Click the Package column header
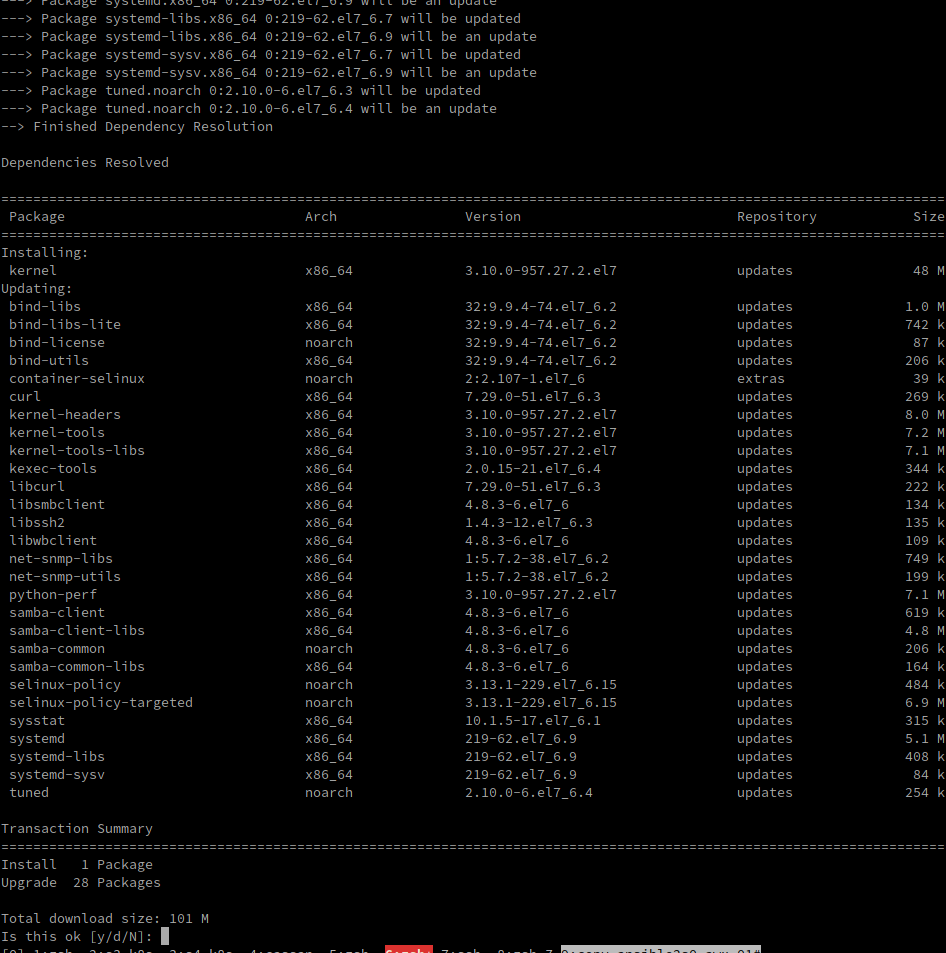 [x=37, y=217]
